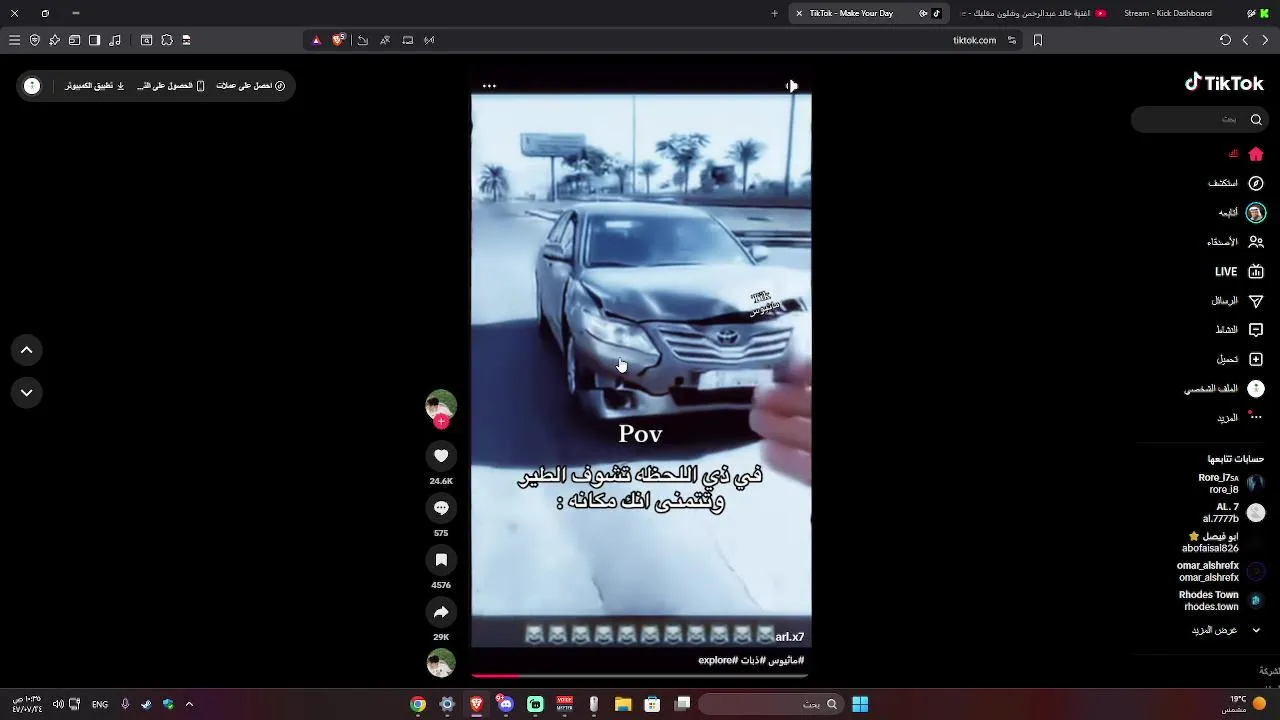Open Google Chrome from the taskbar

pos(418,704)
